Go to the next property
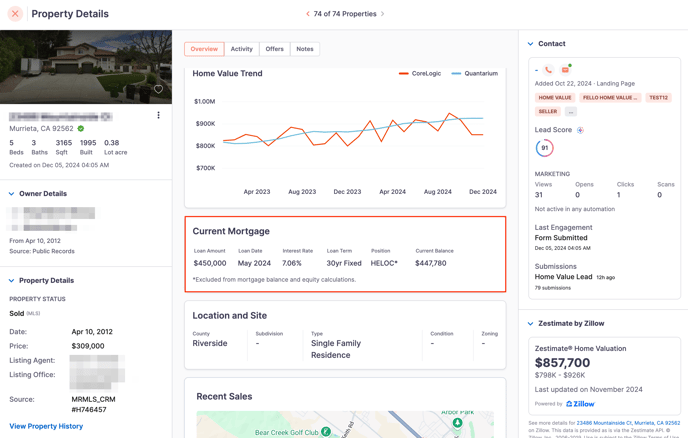This screenshot has width=688, height=438. pos(383,14)
